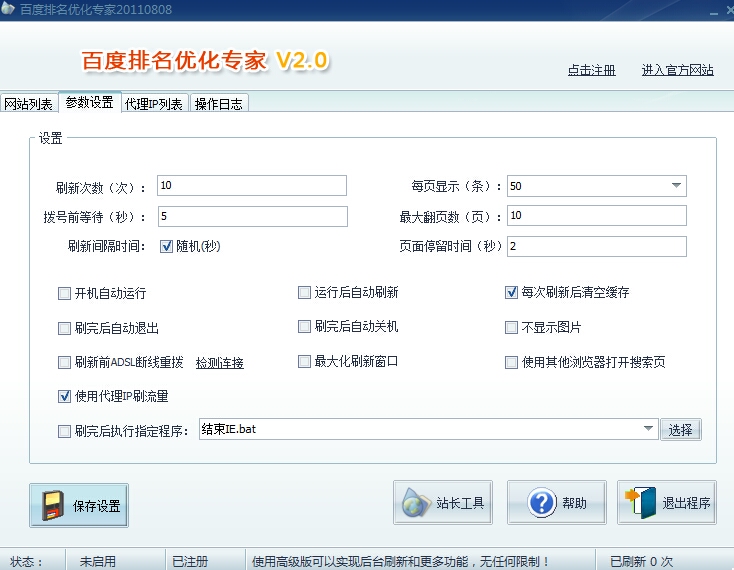Click the 点击注册 link
The width and height of the screenshot is (734, 570).
tap(592, 70)
